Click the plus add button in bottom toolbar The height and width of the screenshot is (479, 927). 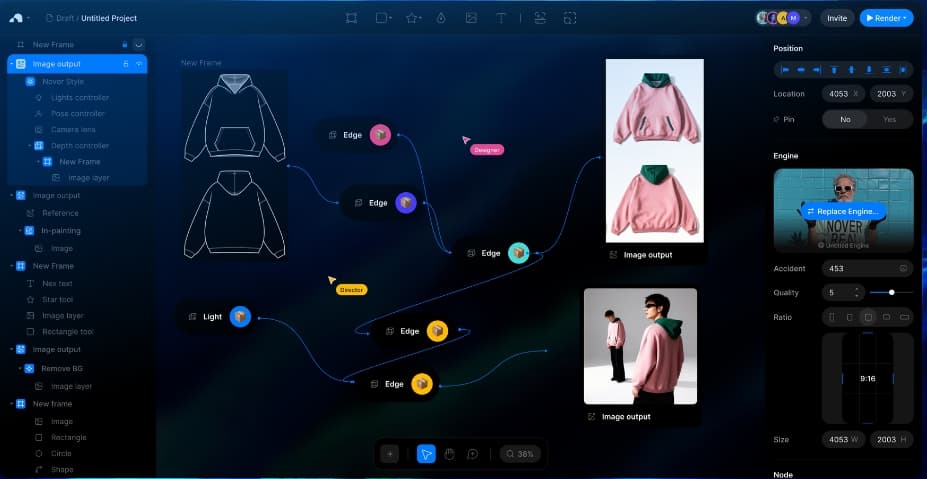tap(390, 454)
